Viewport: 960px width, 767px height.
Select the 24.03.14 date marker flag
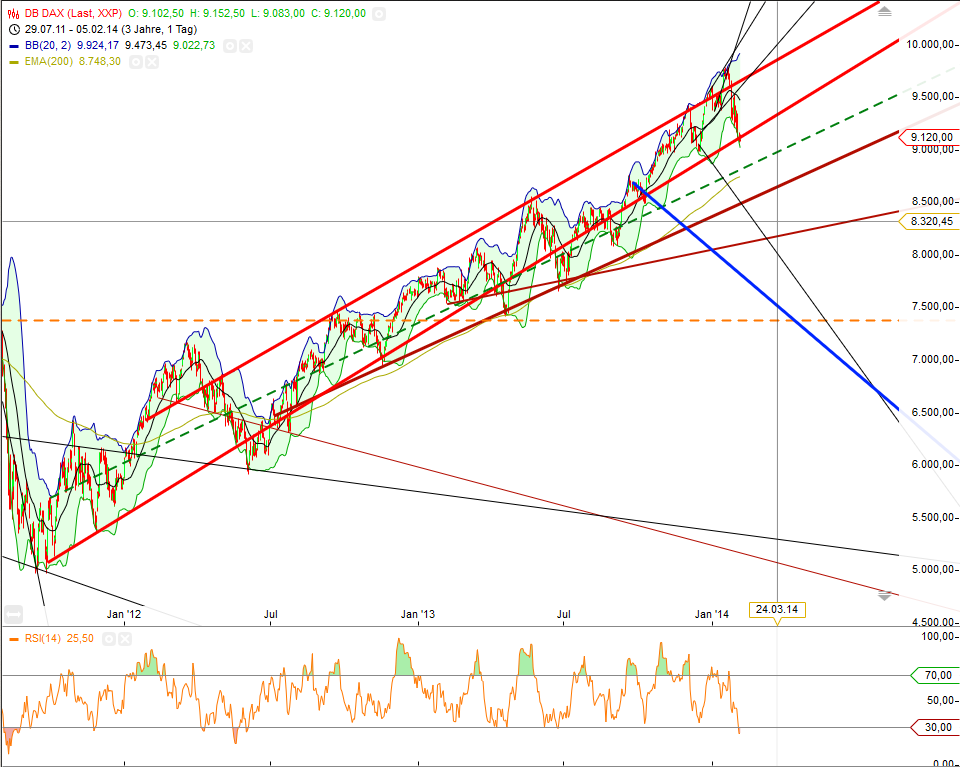[x=776, y=609]
